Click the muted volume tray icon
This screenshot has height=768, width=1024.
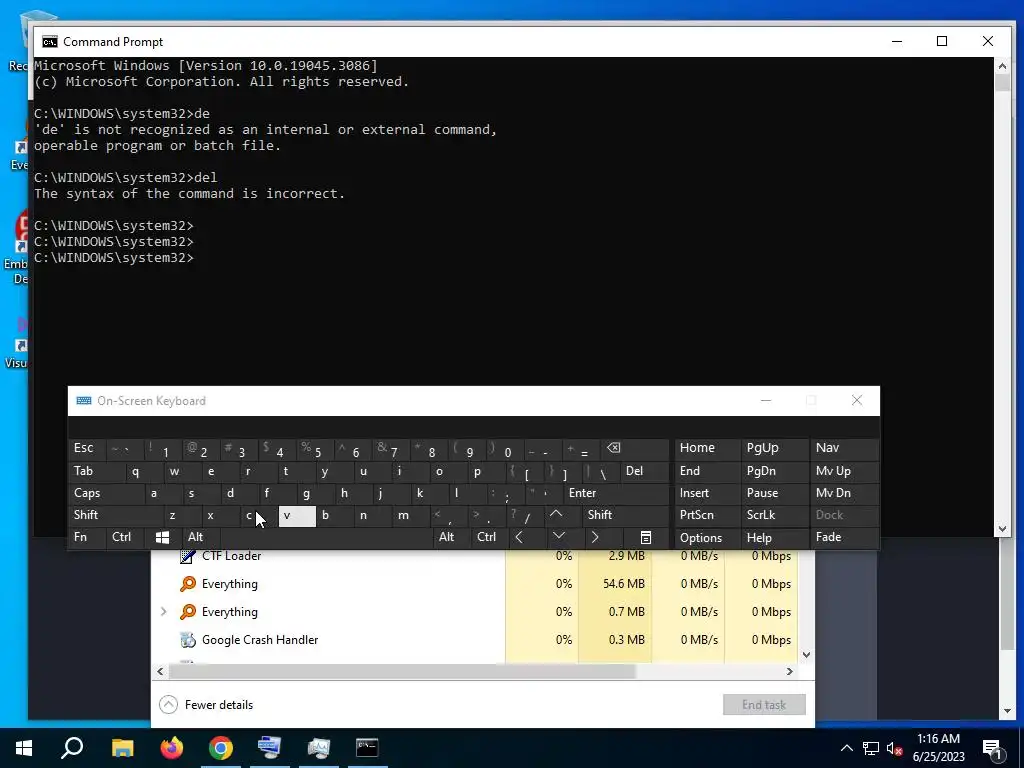tap(895, 748)
